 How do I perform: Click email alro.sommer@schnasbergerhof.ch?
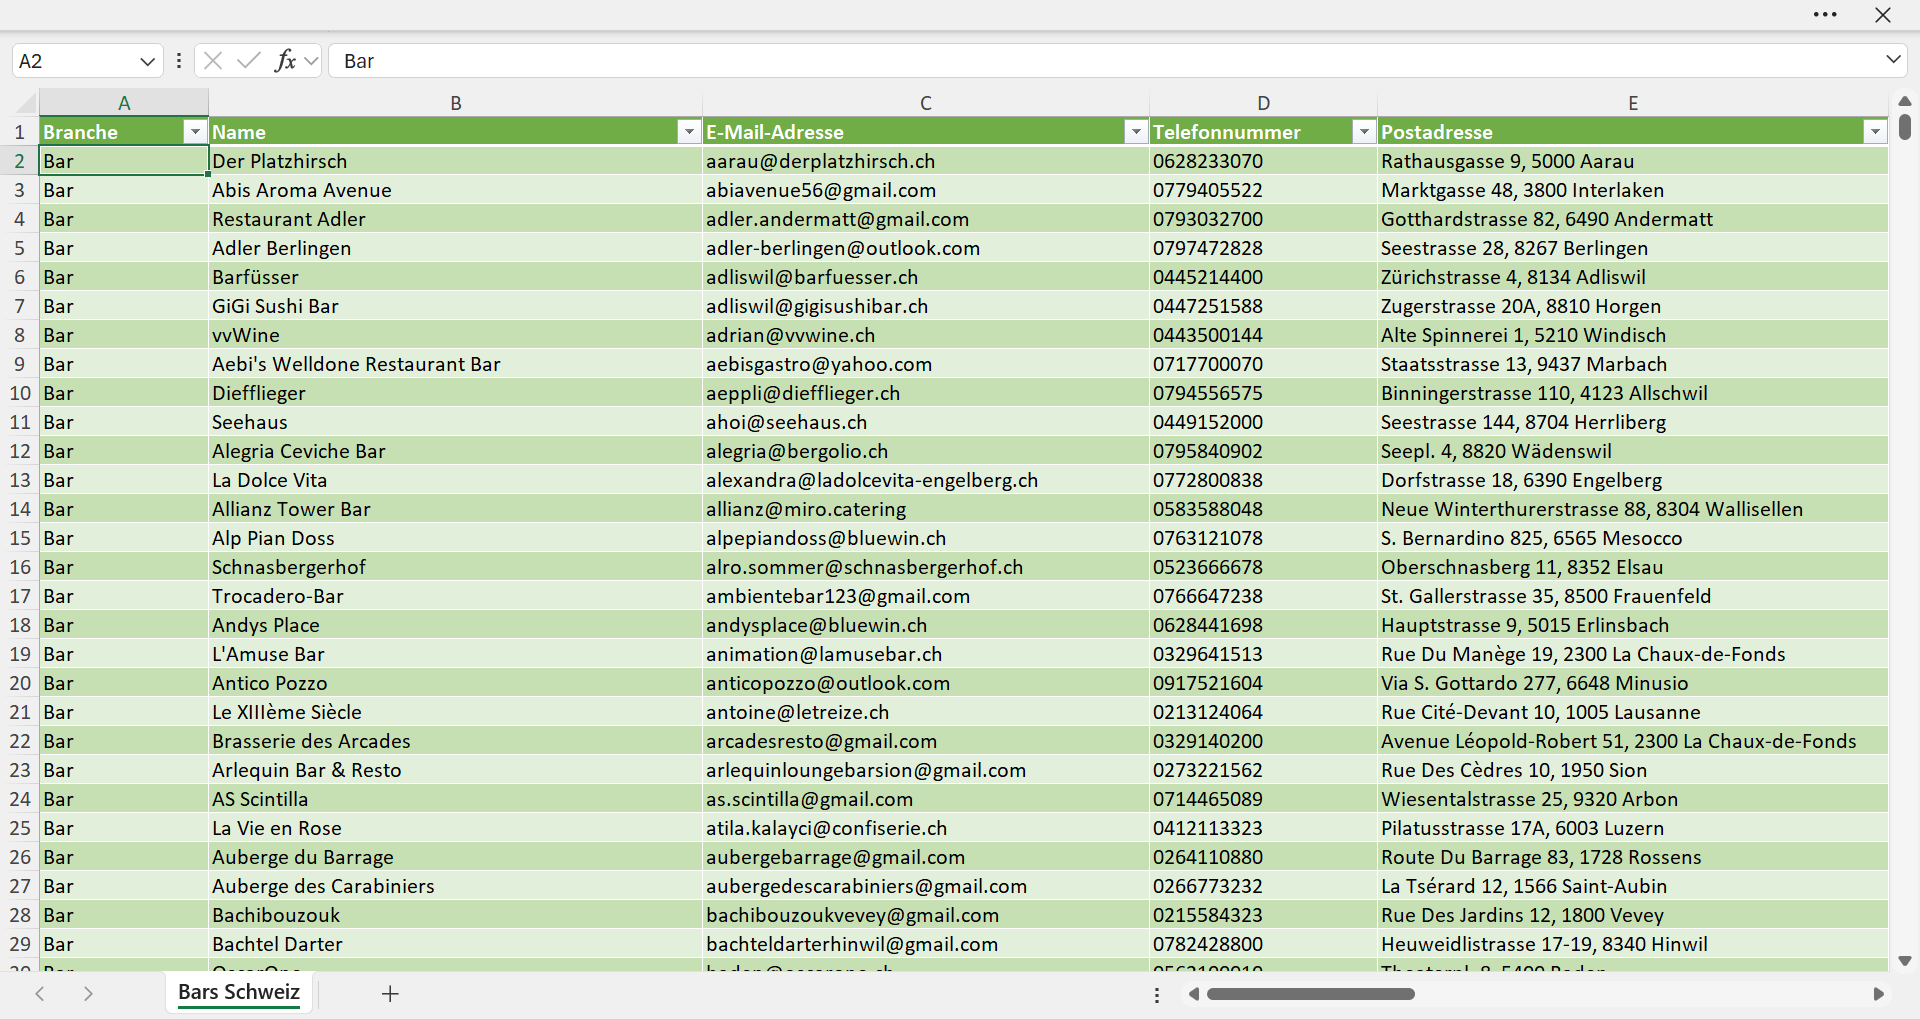click(x=926, y=567)
